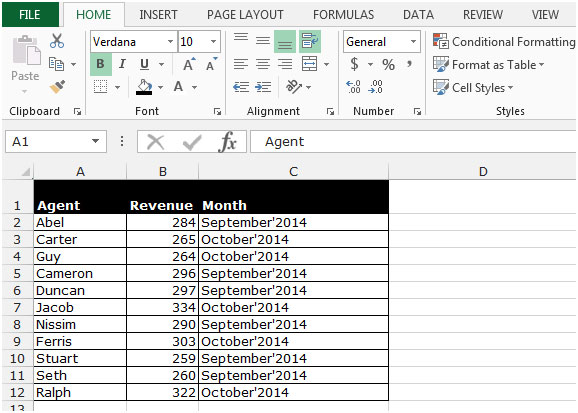578x413 pixels.
Task: Click the Fill Color paint bucket
Action: [144, 87]
